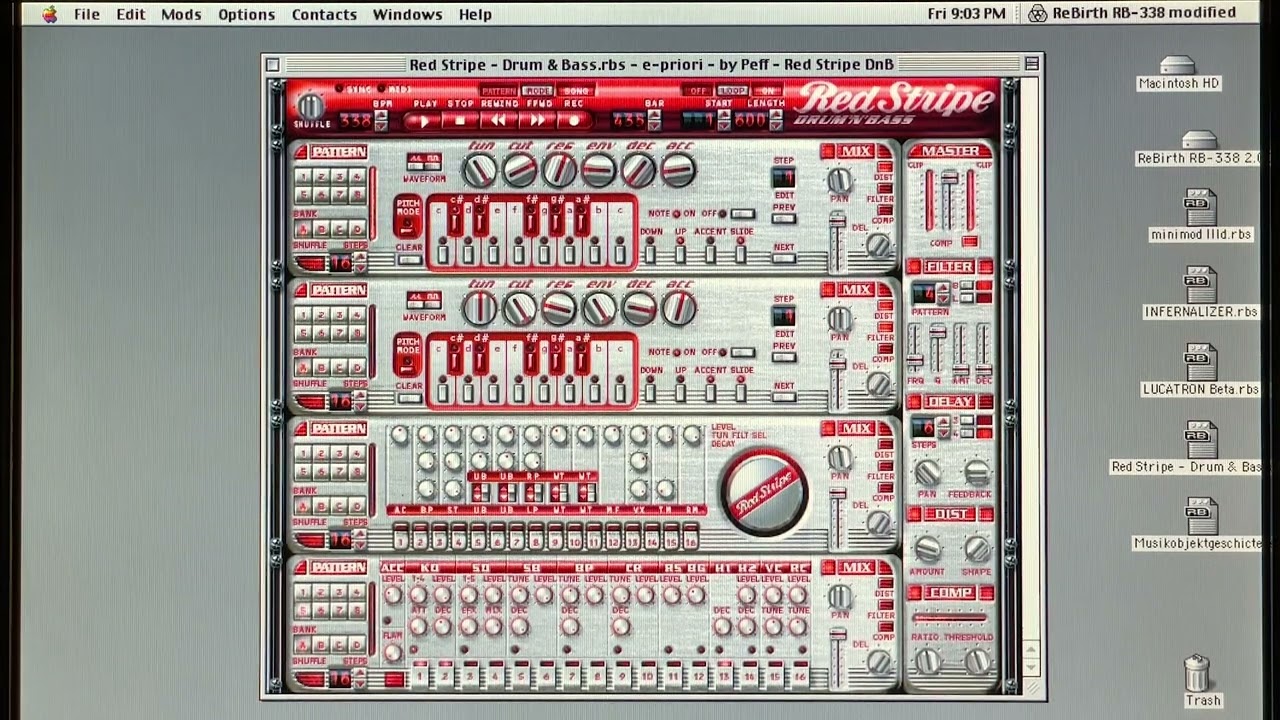Open the Options menu

tap(246, 14)
